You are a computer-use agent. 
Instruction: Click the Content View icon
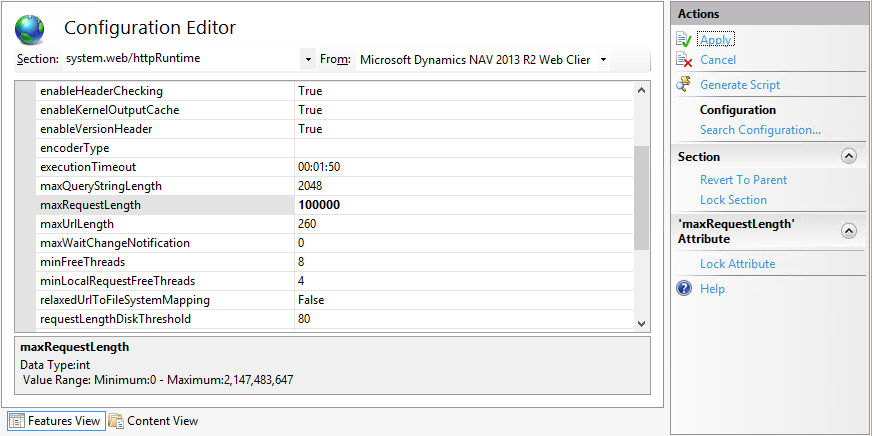pos(116,421)
